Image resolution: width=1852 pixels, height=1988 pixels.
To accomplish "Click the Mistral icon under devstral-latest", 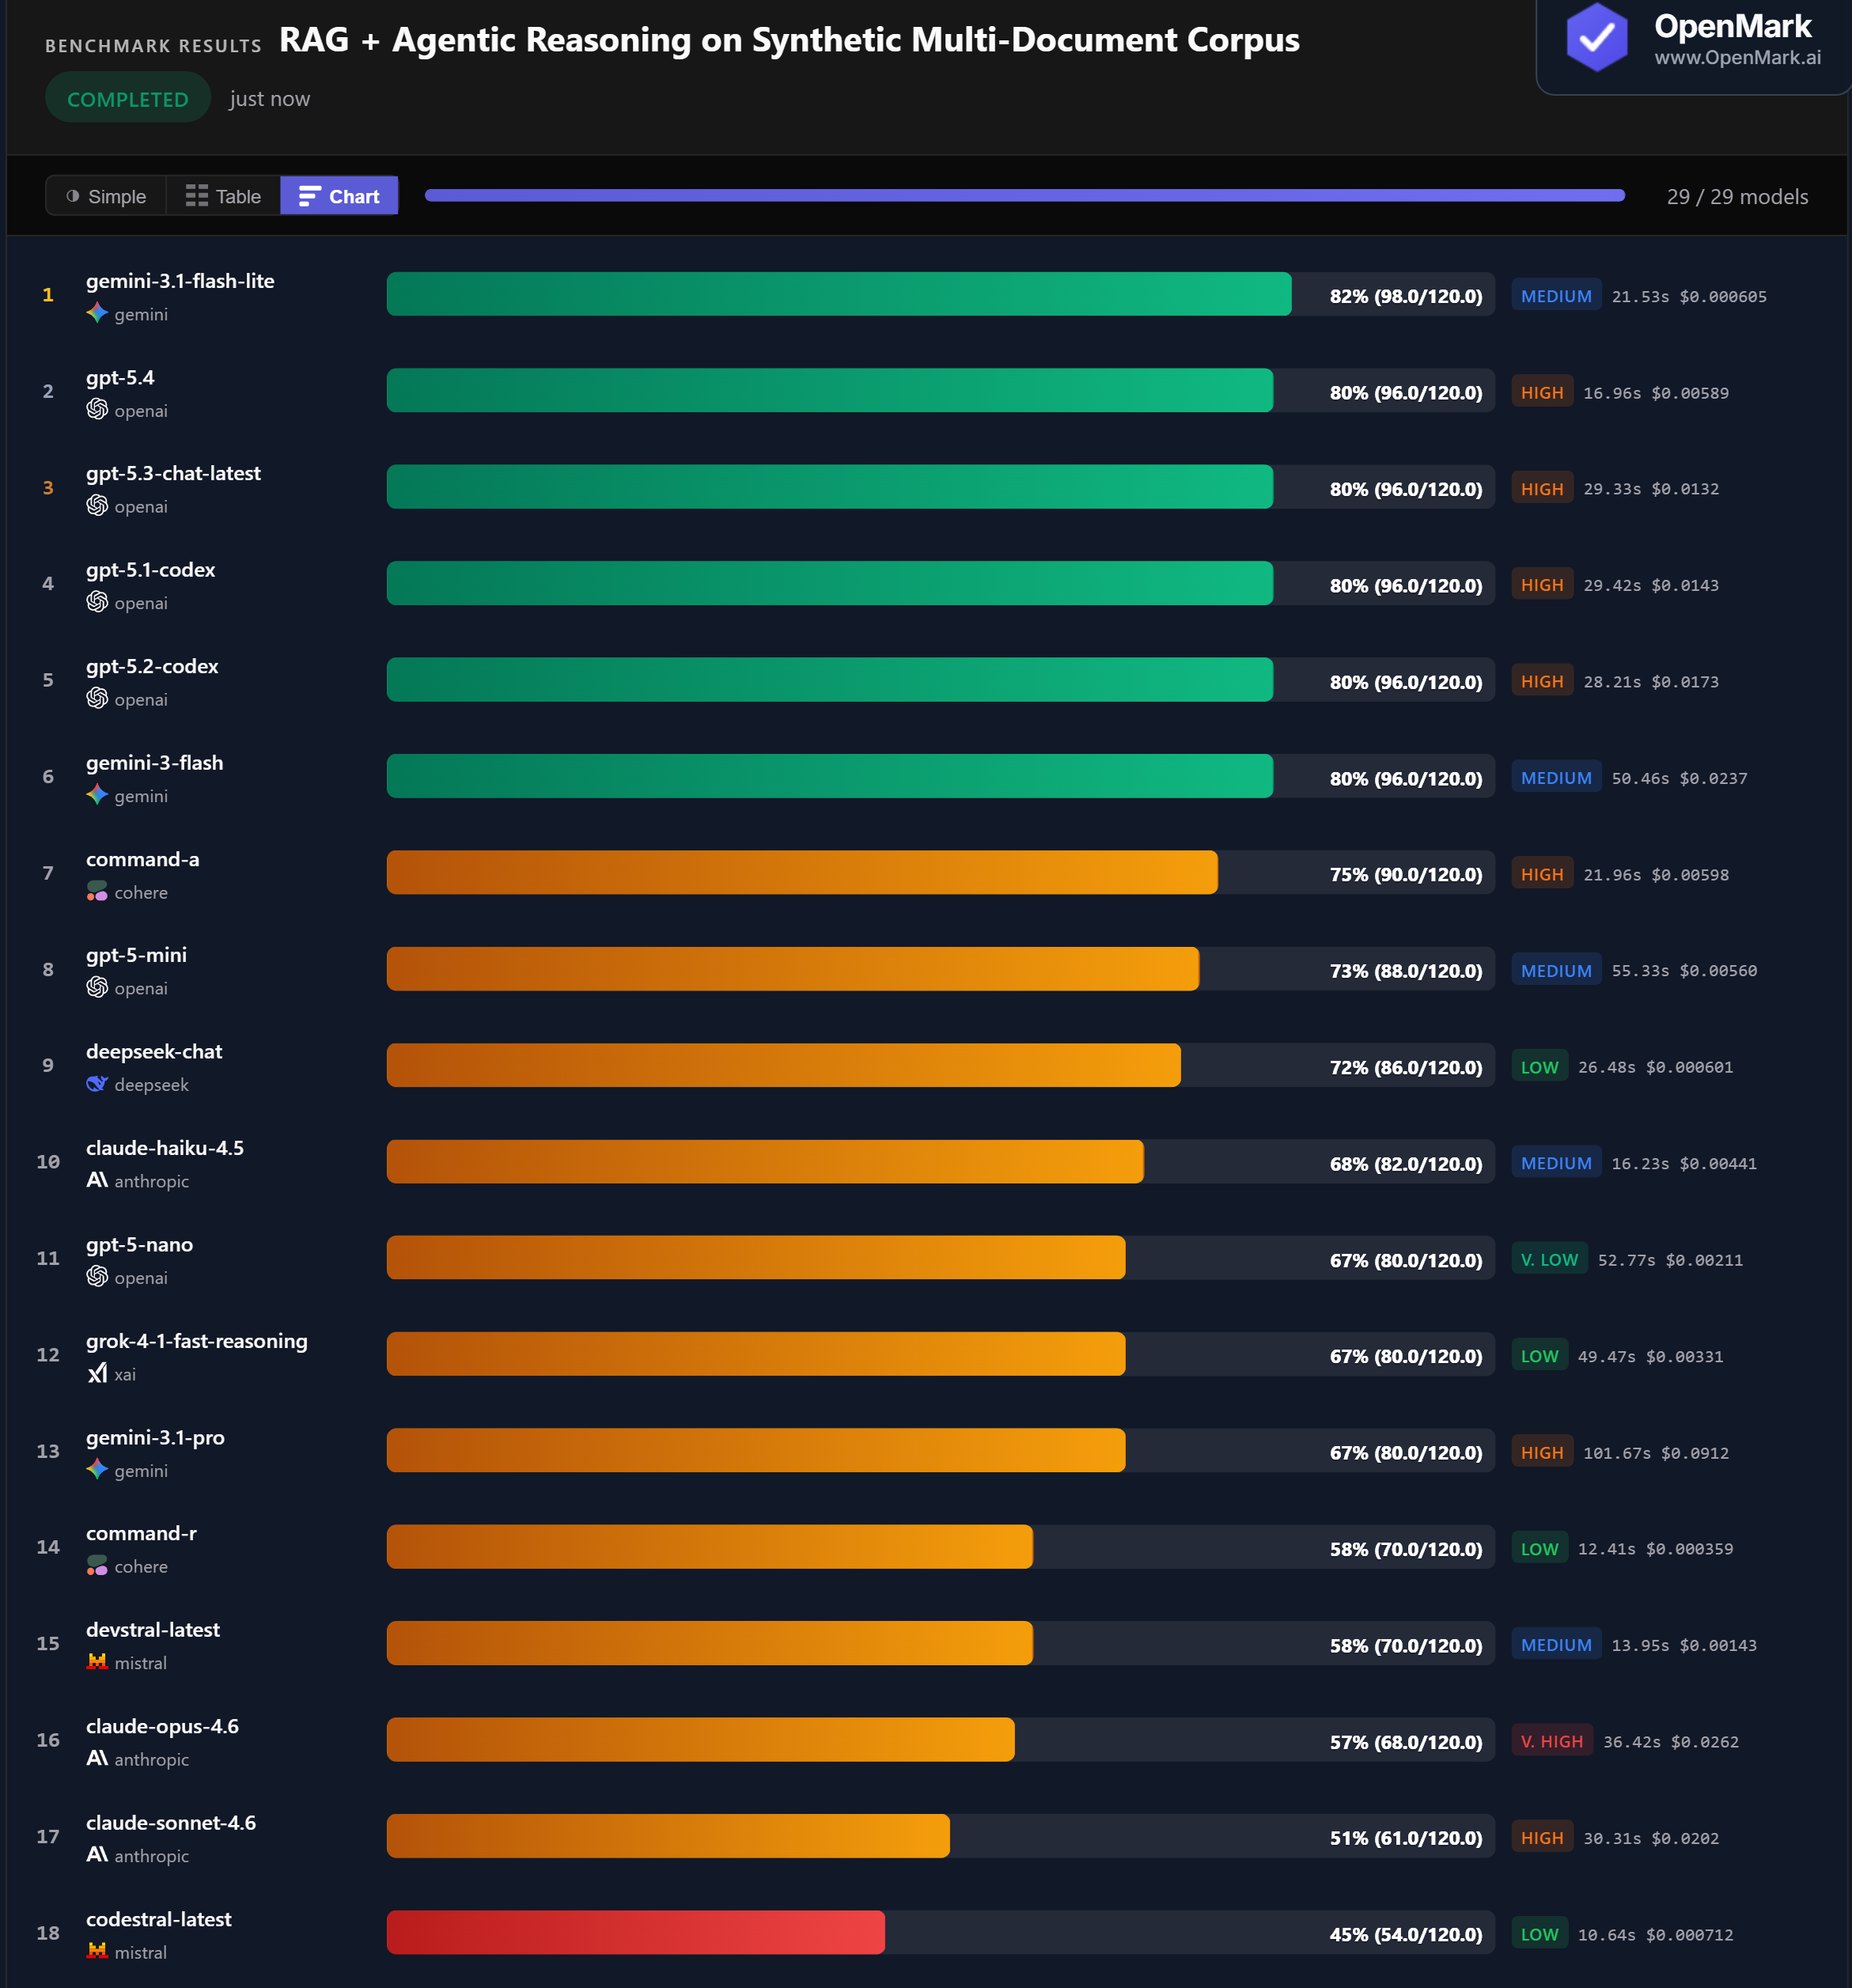I will click(x=97, y=1662).
